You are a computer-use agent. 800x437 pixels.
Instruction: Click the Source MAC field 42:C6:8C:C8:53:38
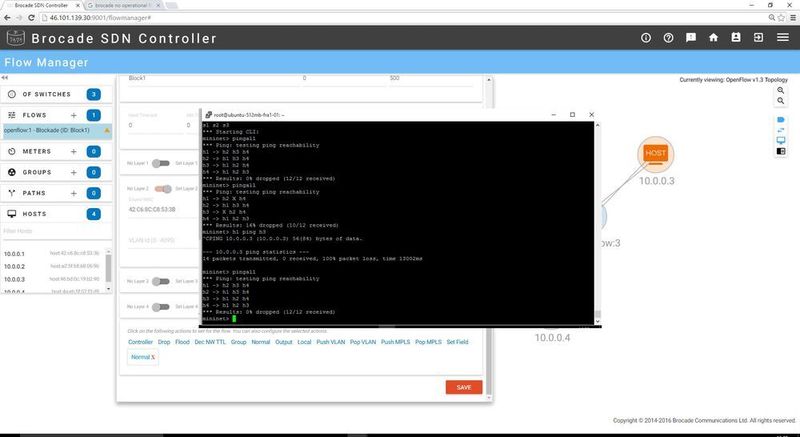(162, 210)
